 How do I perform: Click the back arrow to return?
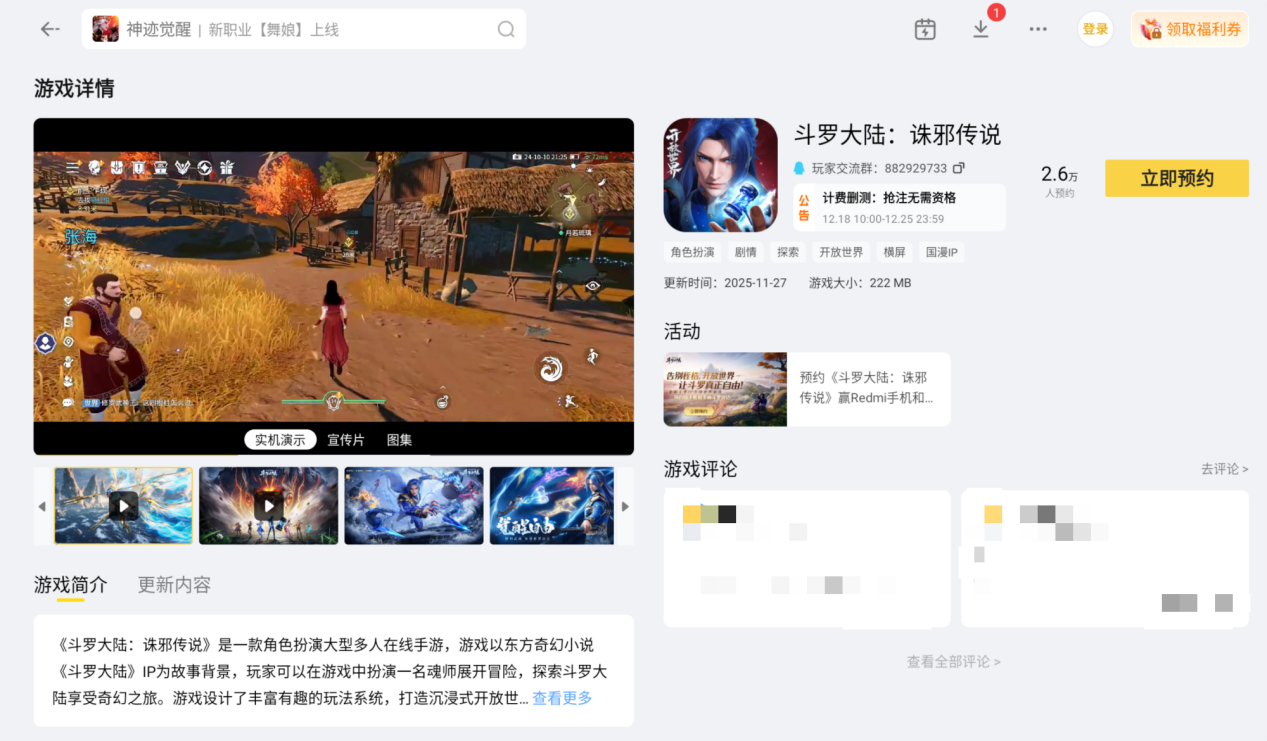tap(49, 28)
